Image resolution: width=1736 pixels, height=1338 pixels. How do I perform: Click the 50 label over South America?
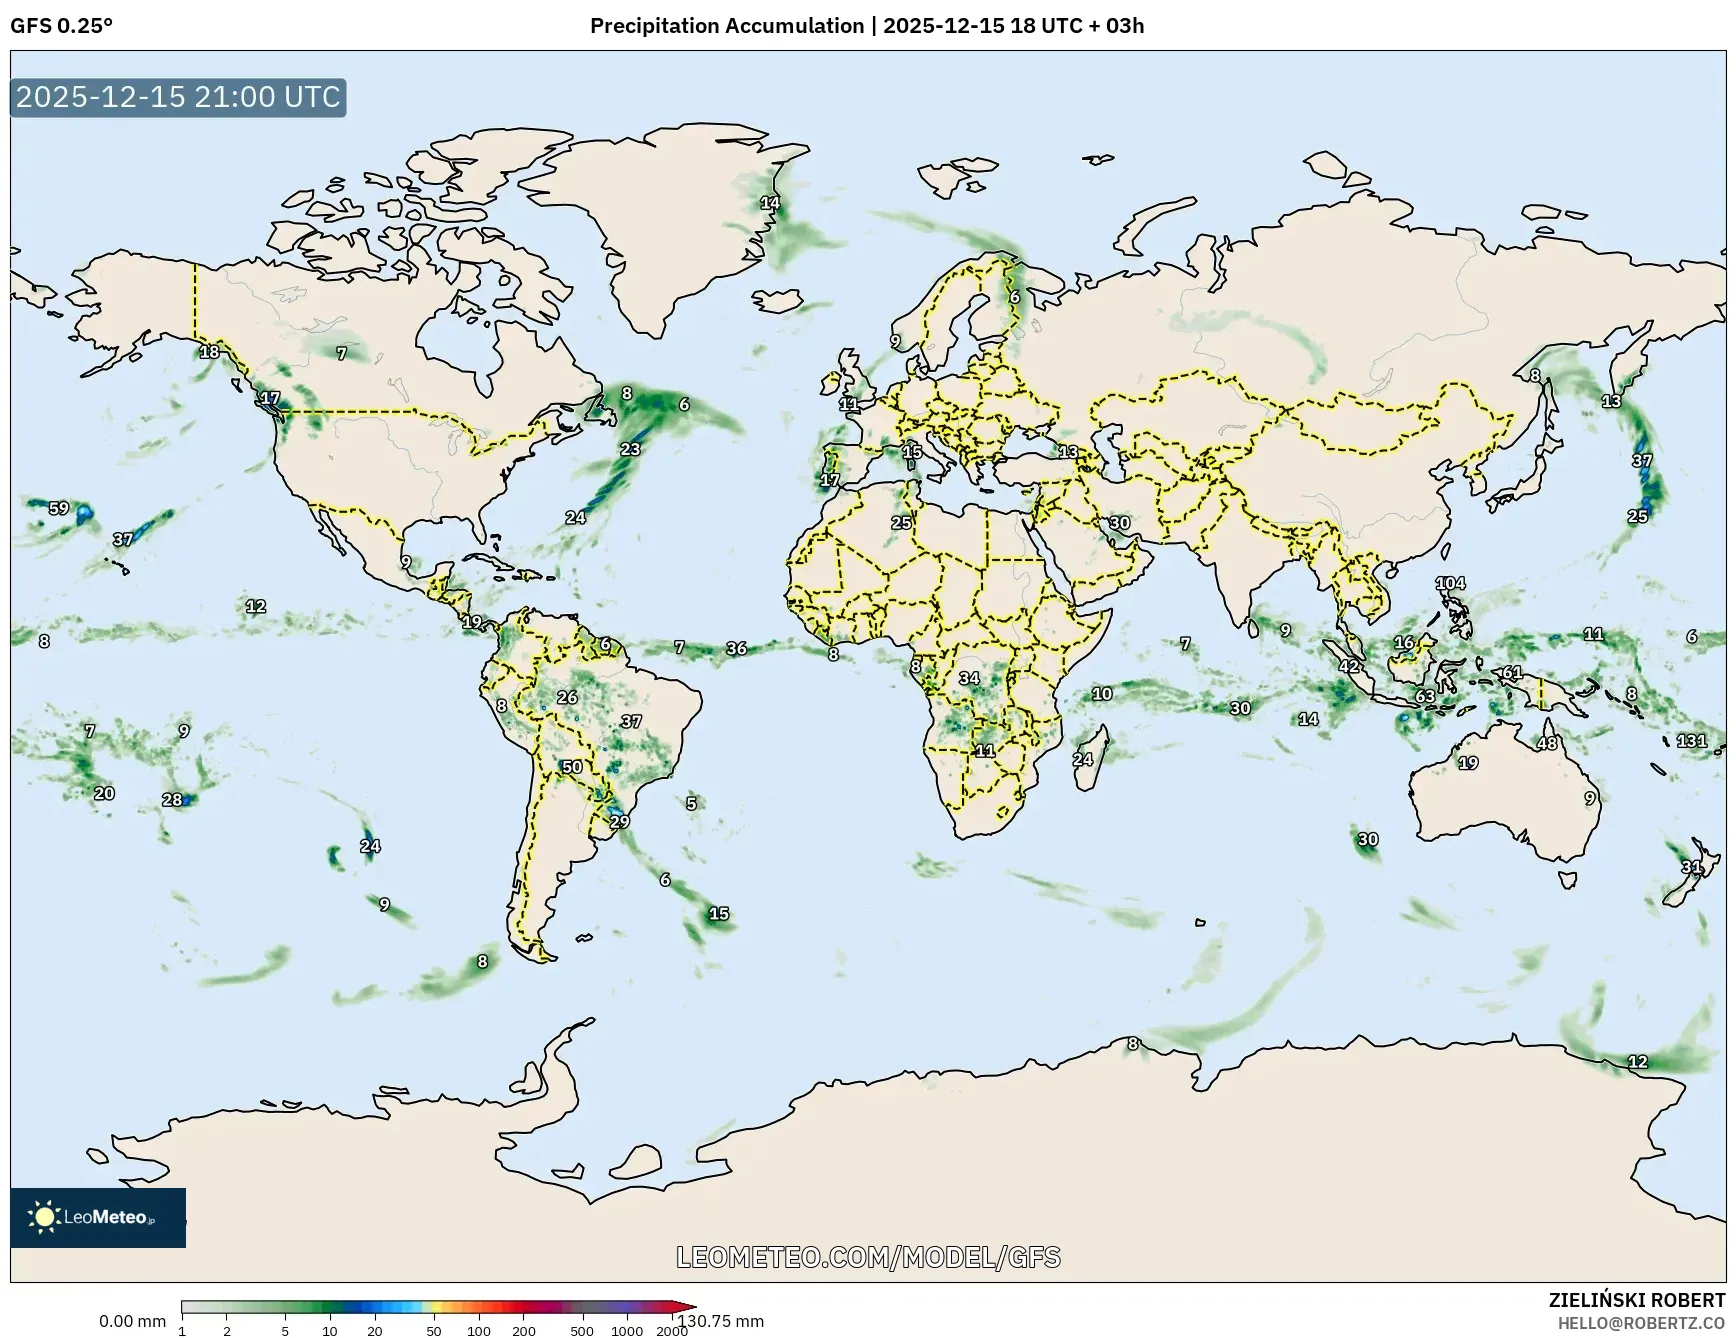click(573, 765)
